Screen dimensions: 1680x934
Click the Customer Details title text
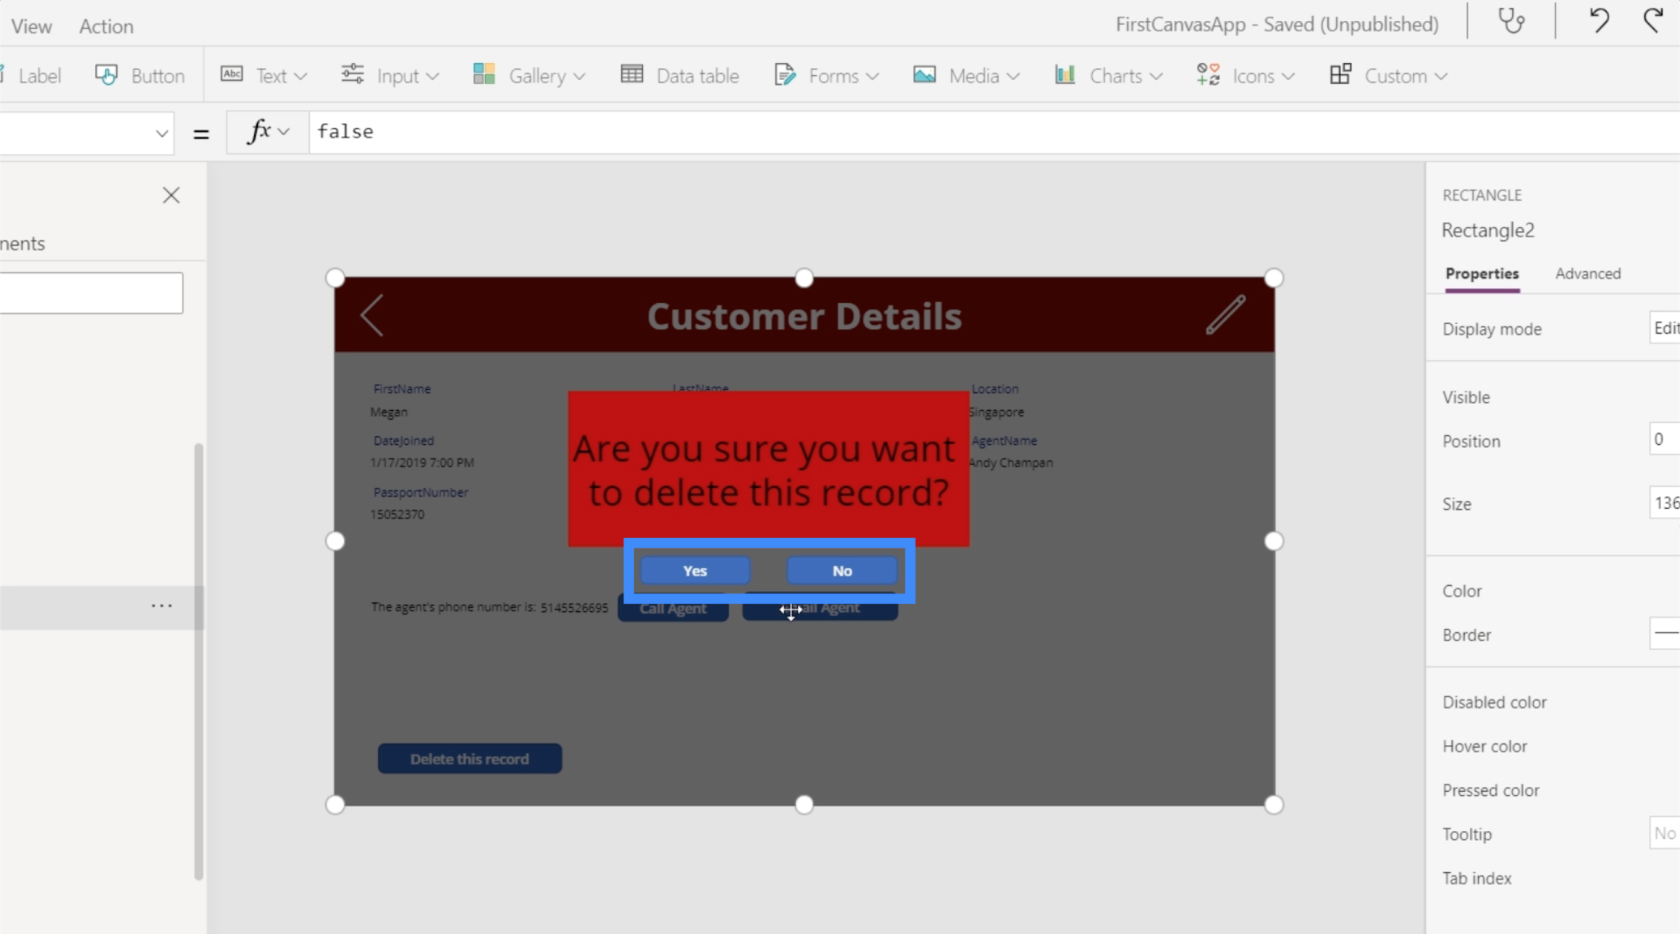click(x=804, y=316)
